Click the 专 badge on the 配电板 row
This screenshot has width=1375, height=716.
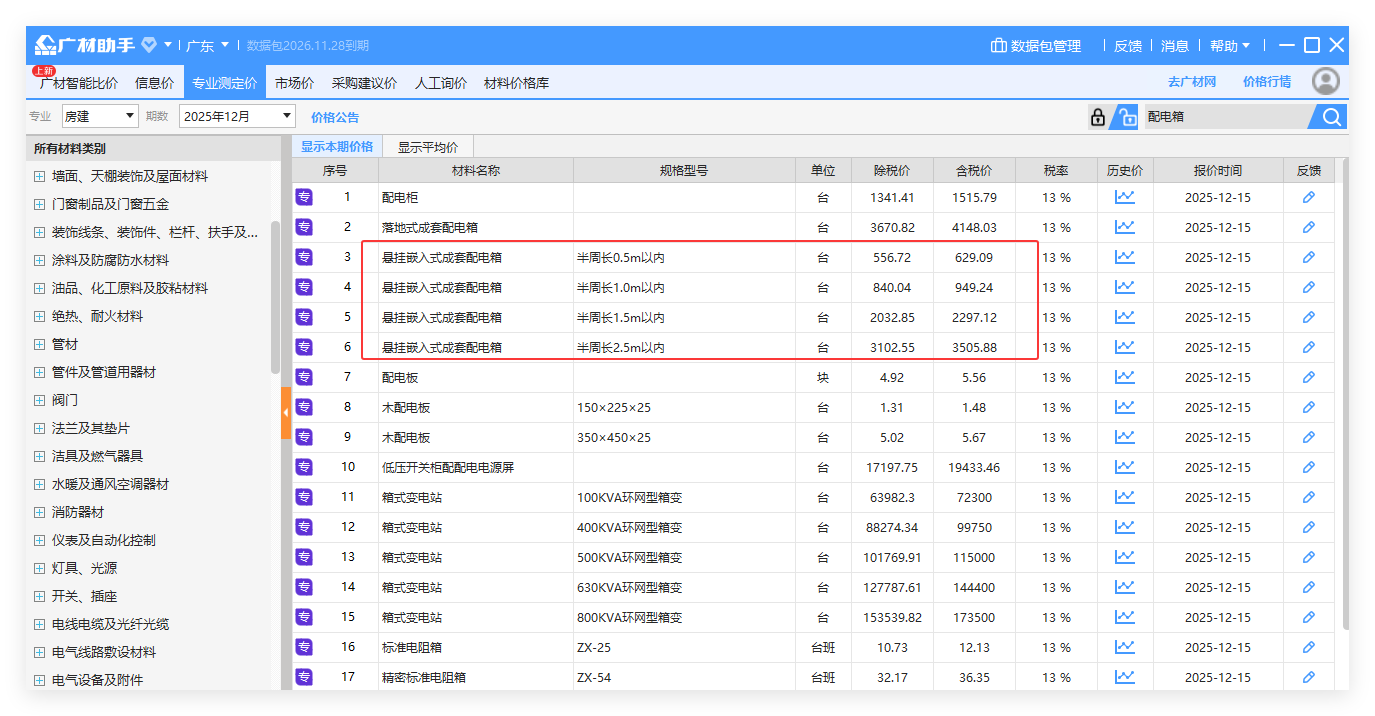point(303,377)
